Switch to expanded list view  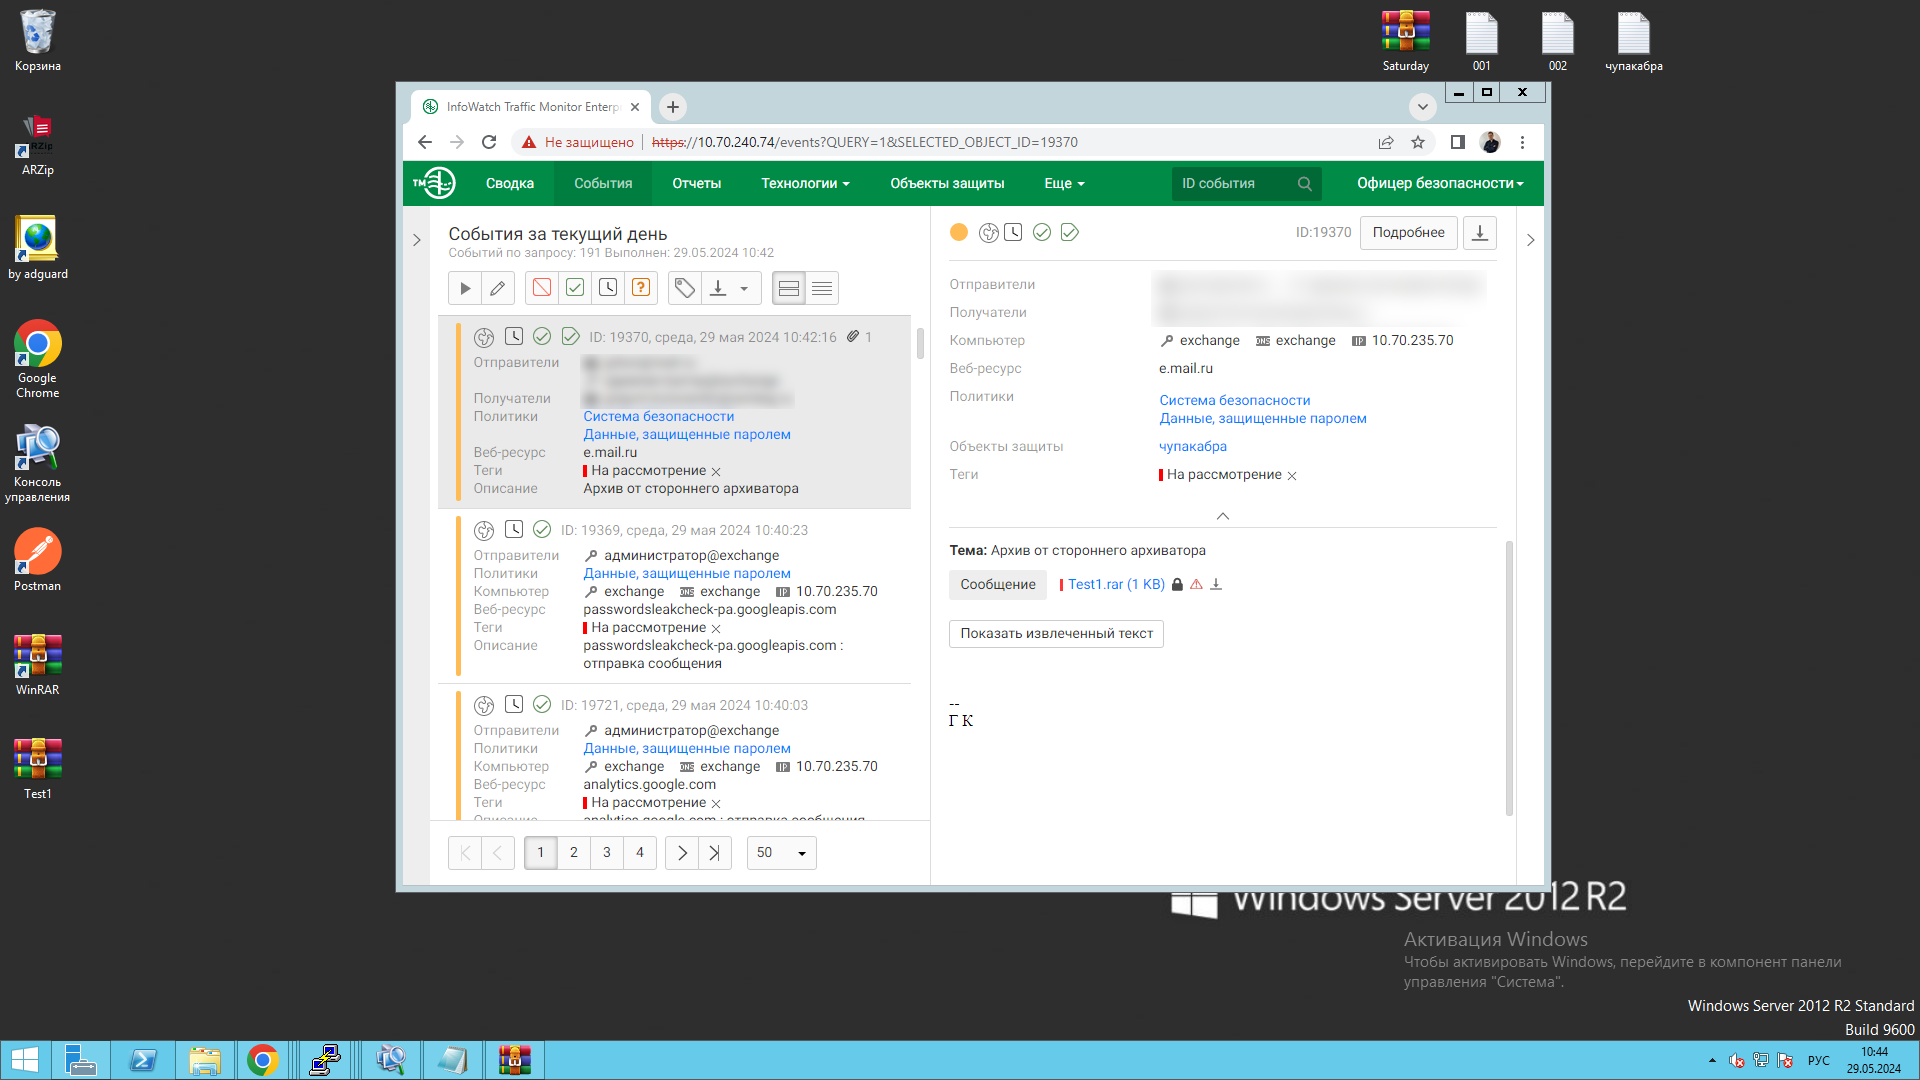(789, 288)
